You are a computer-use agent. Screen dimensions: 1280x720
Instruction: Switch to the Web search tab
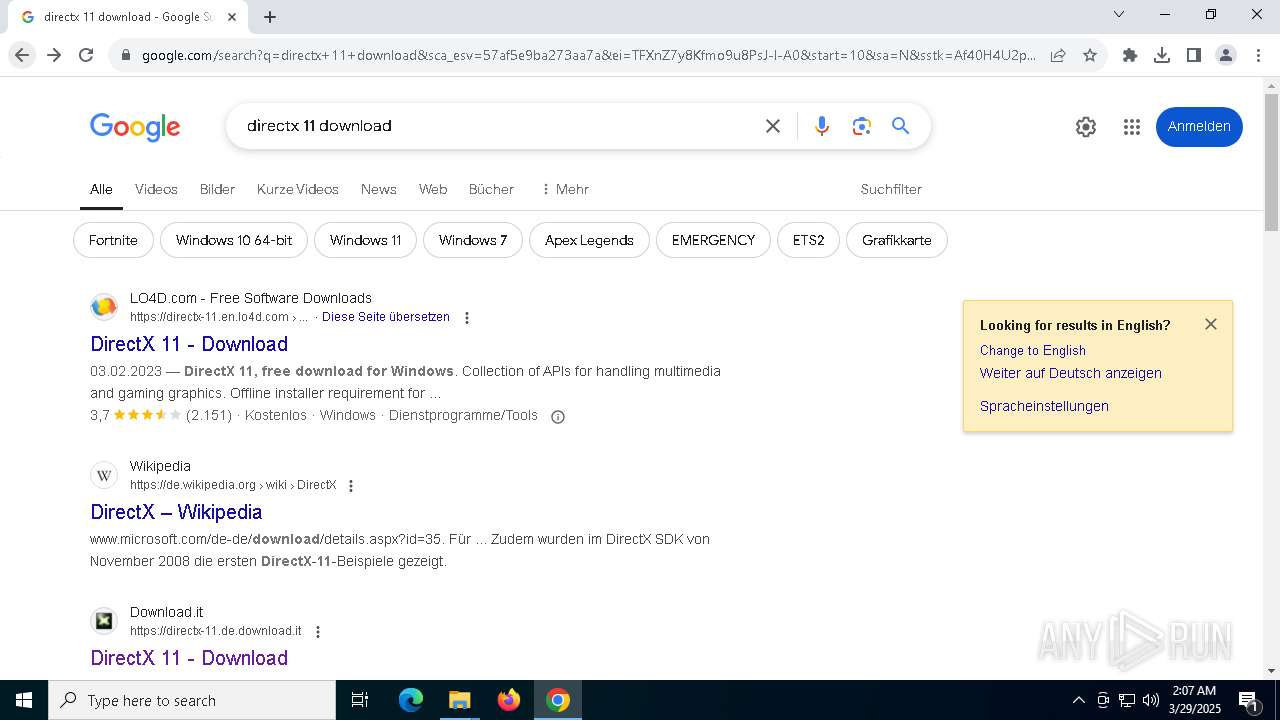click(x=433, y=189)
